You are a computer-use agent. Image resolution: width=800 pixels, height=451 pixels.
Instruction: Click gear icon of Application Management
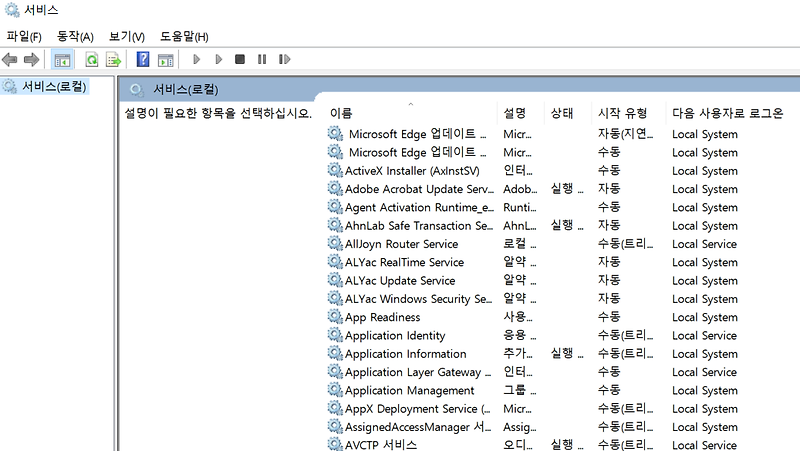coord(335,390)
